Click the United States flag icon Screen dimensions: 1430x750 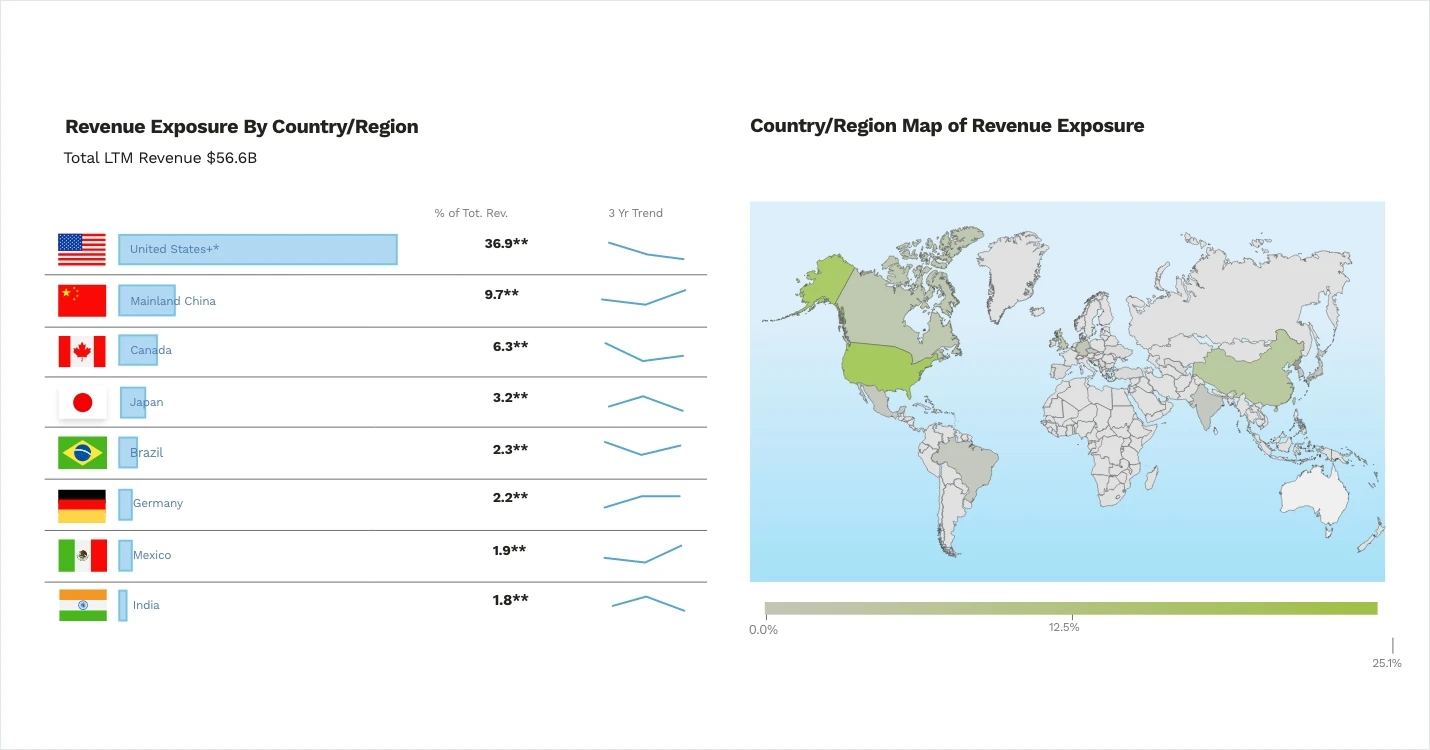[81, 250]
